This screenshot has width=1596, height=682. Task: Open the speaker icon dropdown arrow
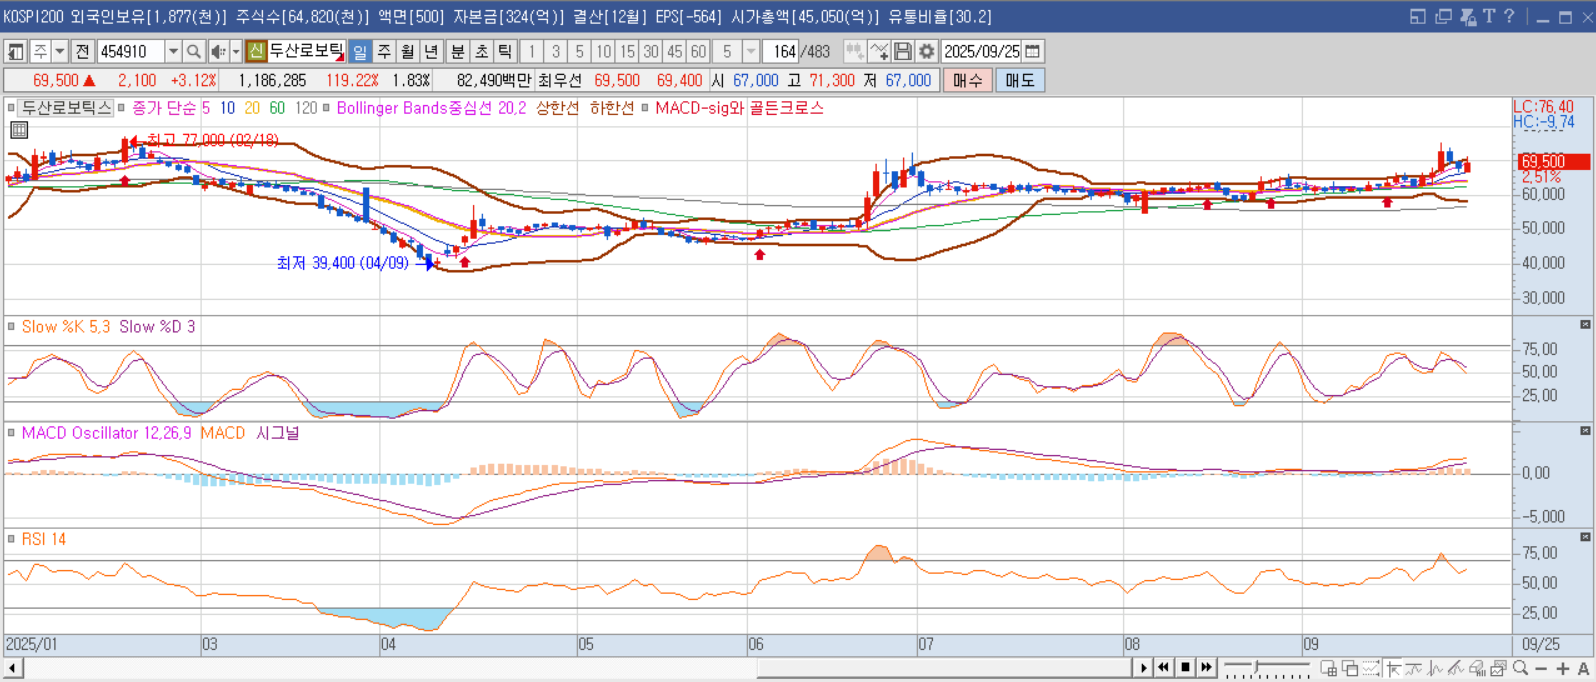236,51
